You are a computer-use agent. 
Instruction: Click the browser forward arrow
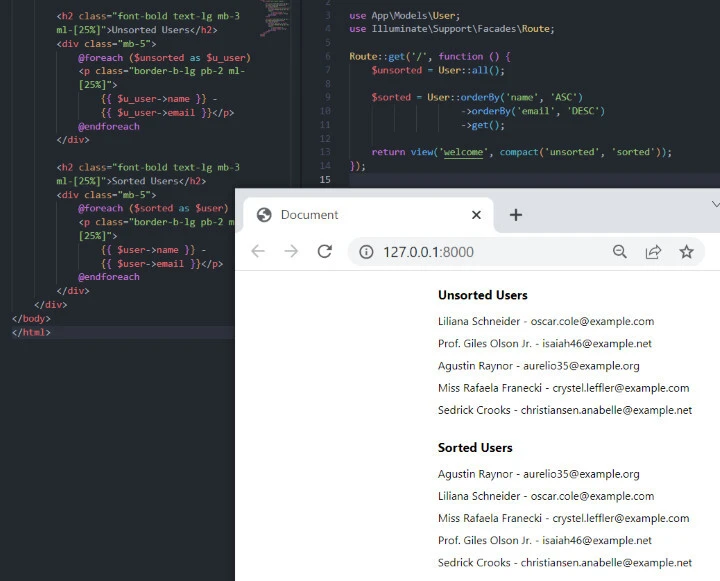click(x=291, y=251)
